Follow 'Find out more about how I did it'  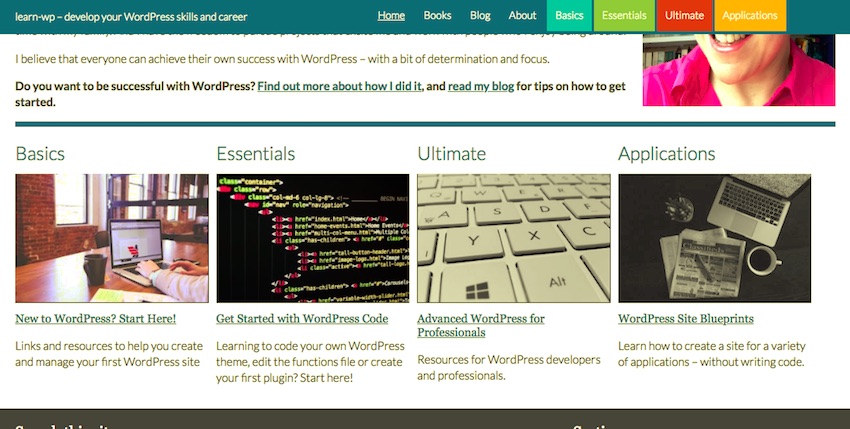pyautogui.click(x=340, y=87)
